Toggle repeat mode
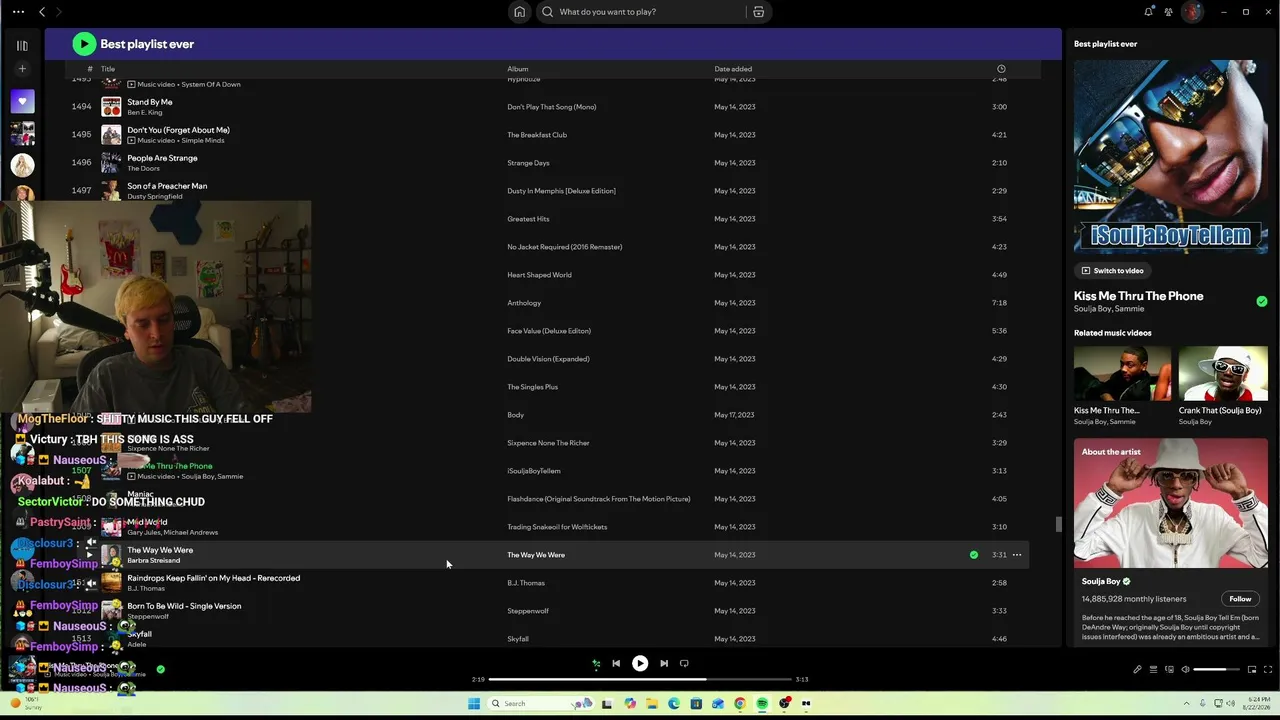1280x720 pixels. click(684, 663)
